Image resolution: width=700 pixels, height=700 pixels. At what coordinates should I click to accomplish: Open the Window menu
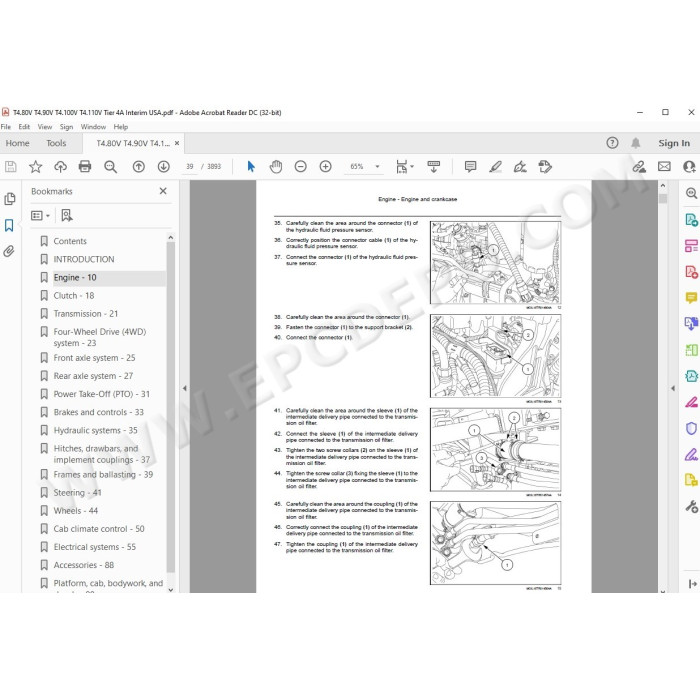pos(93,127)
